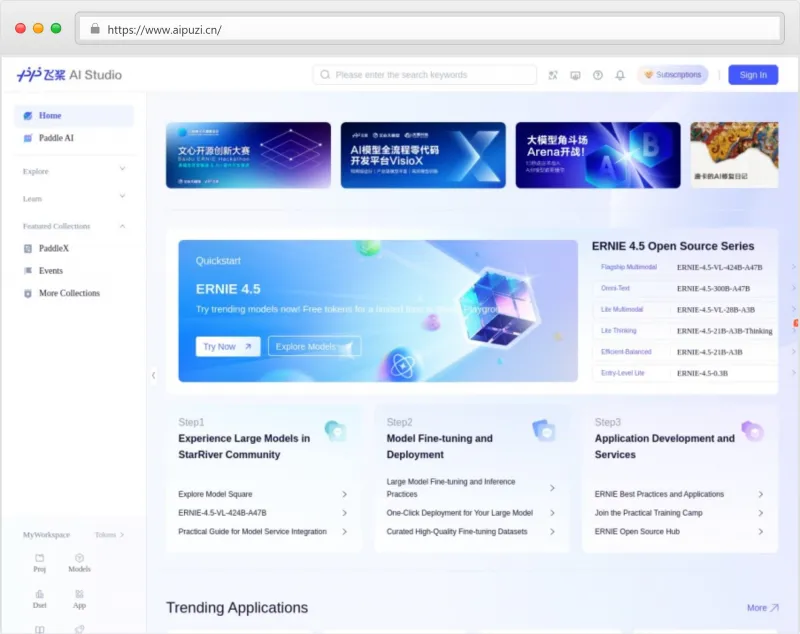Open Proj in MyWorkspace

click(x=40, y=562)
